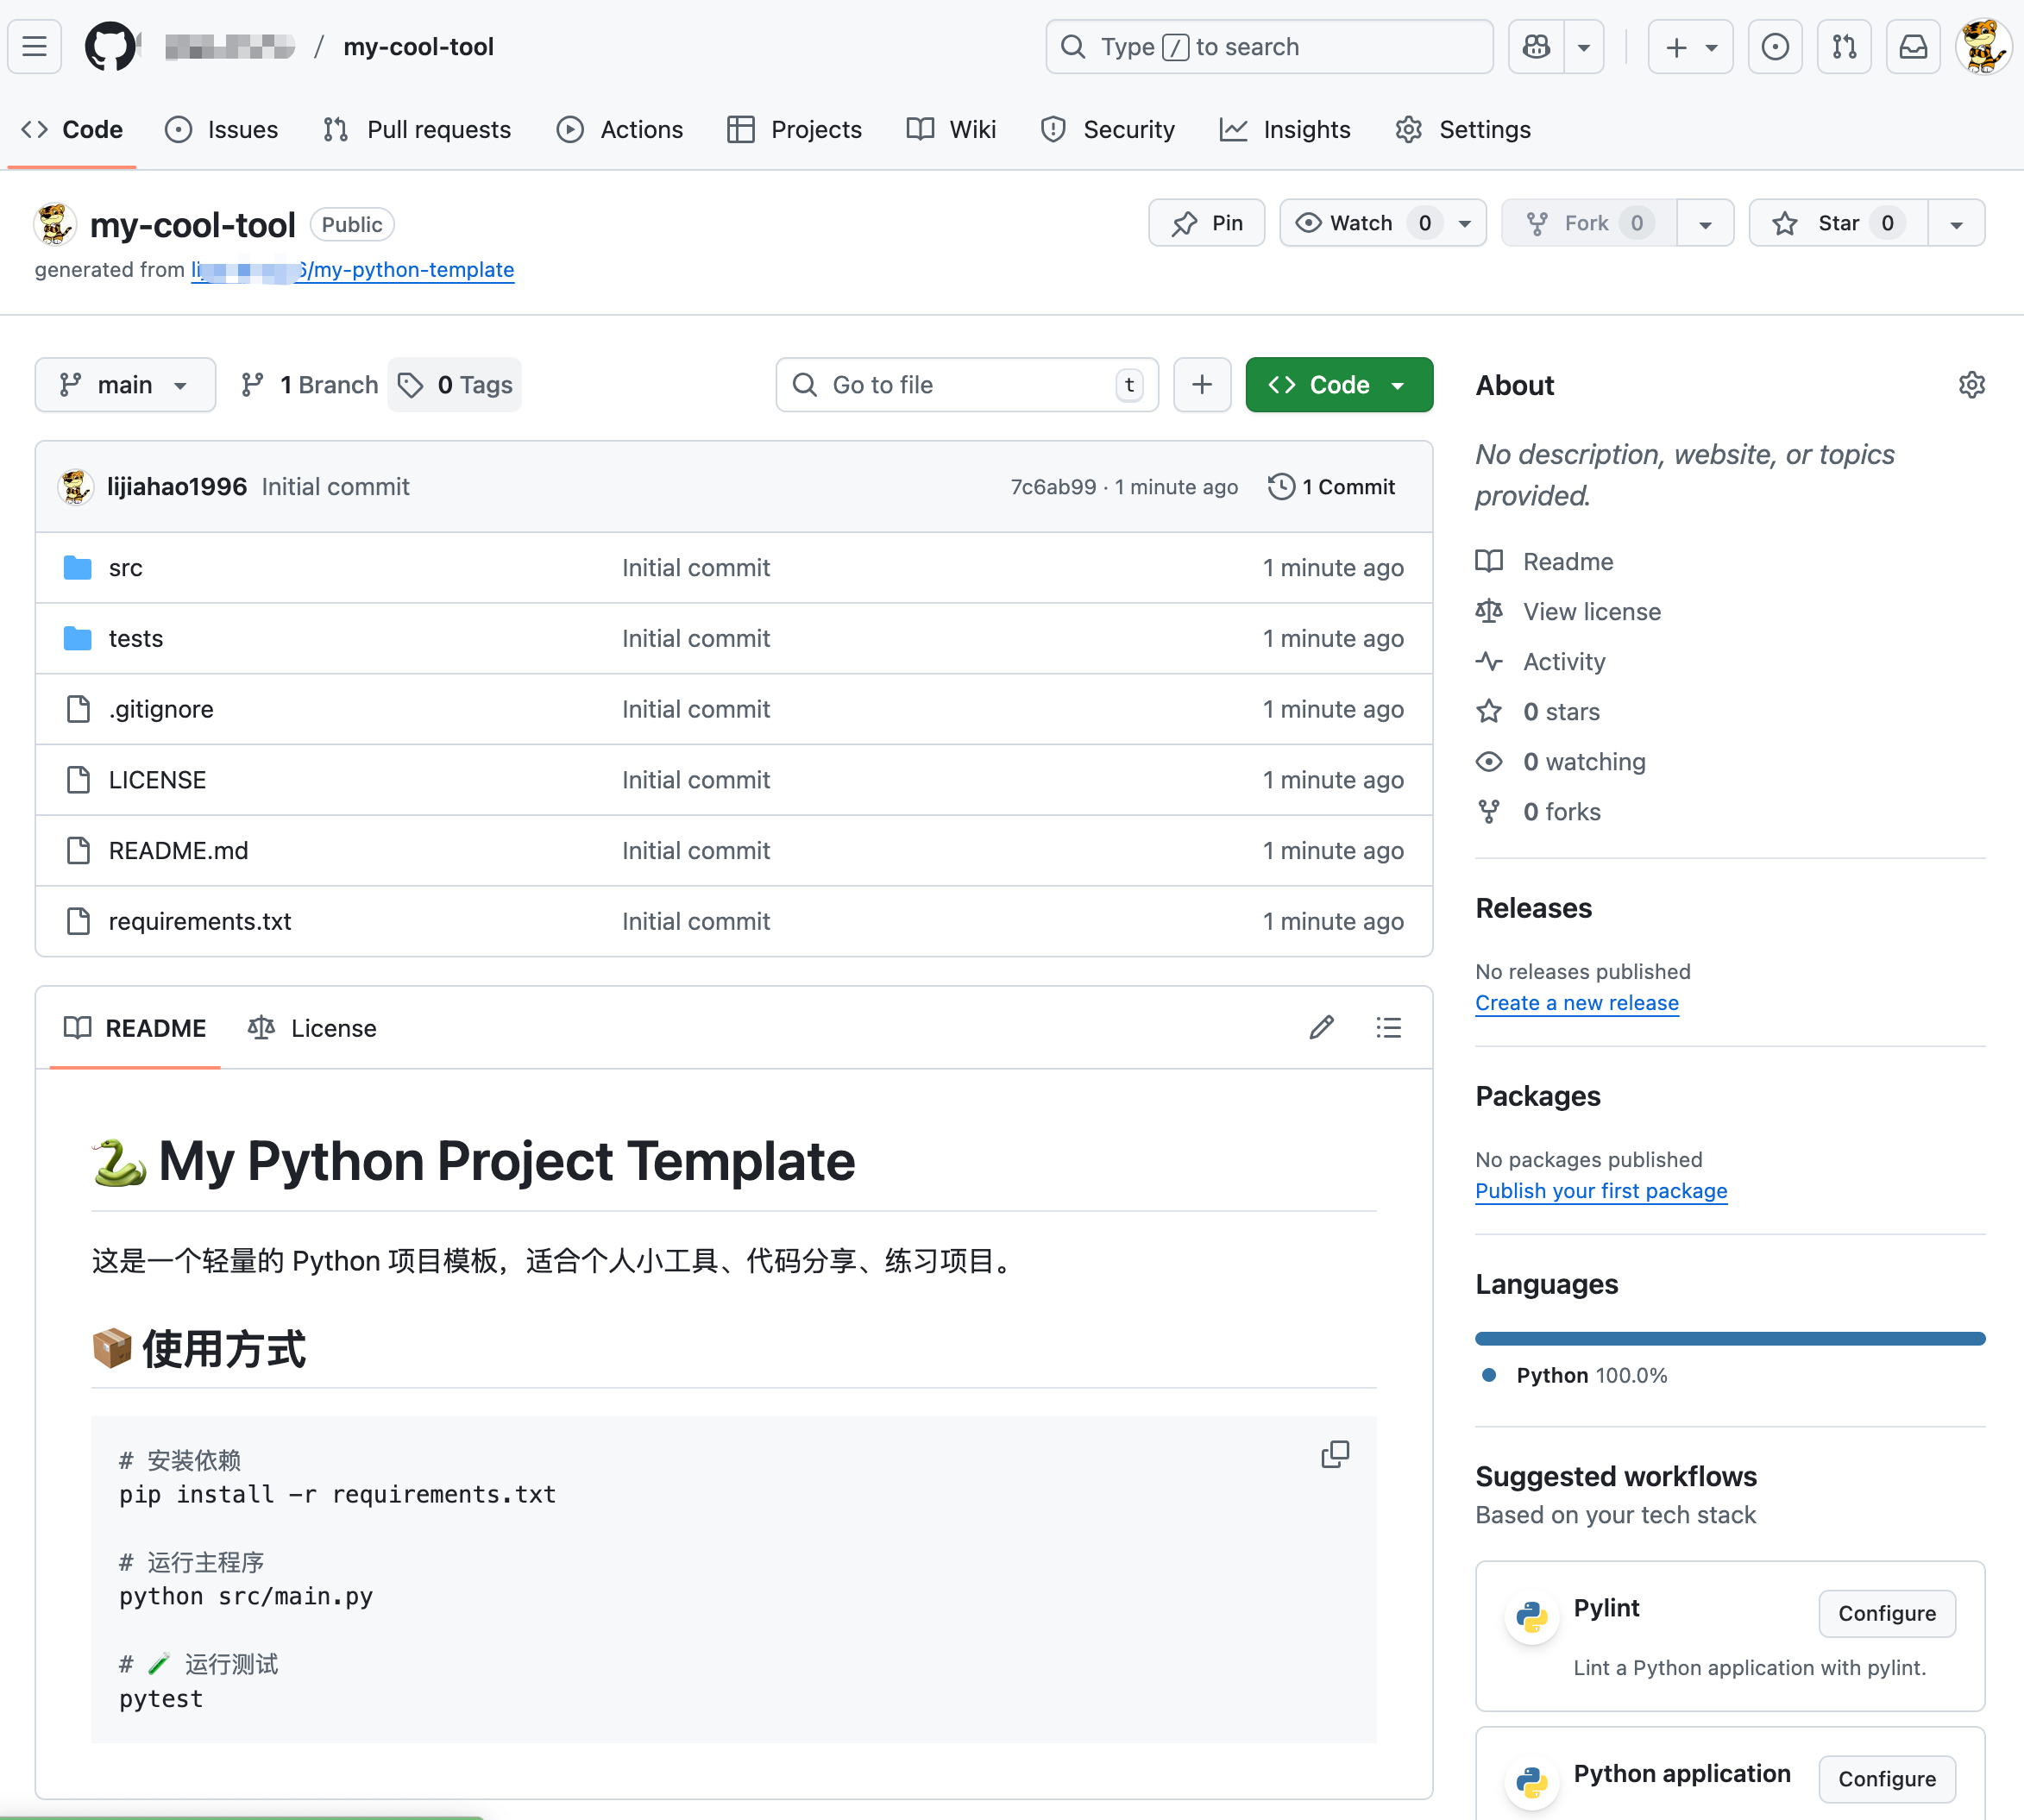Open the global pull requests icon
2024x1820 pixels.
pos(1844,47)
